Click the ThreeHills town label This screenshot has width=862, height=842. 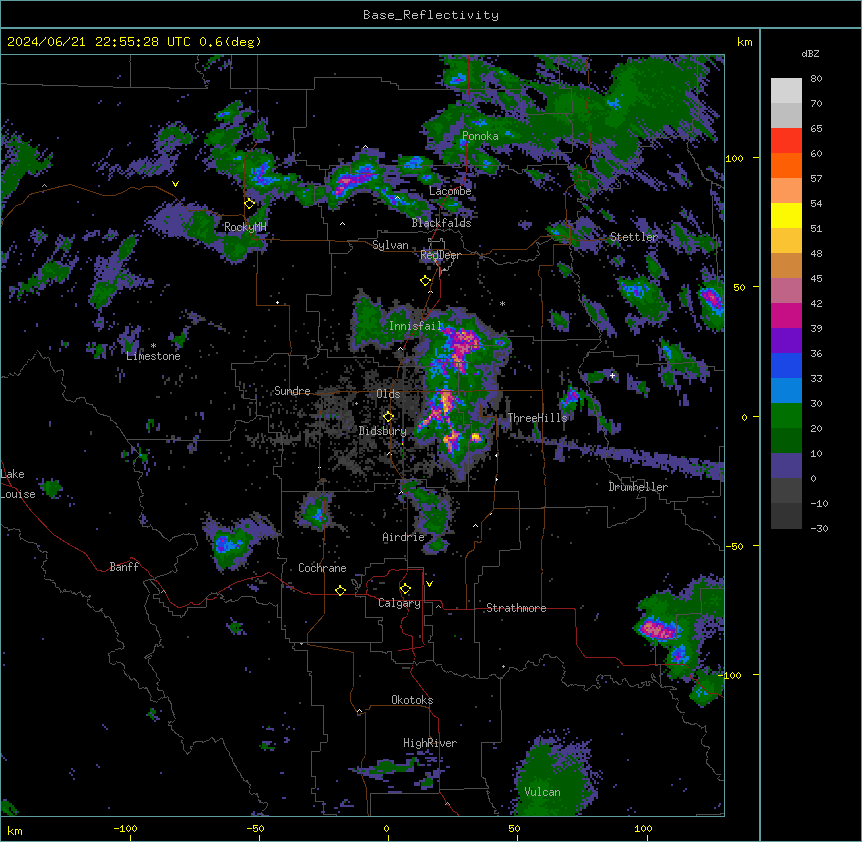(x=537, y=418)
